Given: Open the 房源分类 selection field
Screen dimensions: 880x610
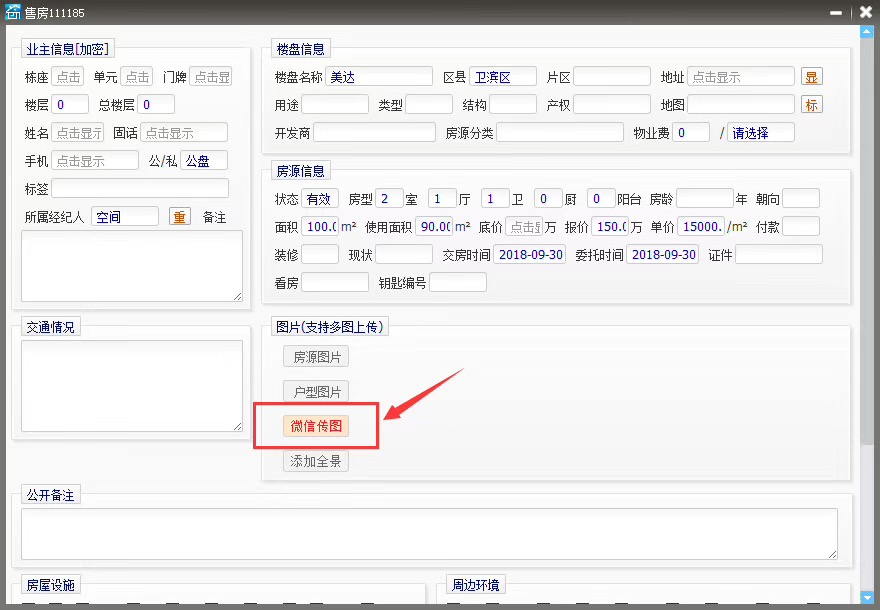Looking at the screenshot, I should (560, 133).
